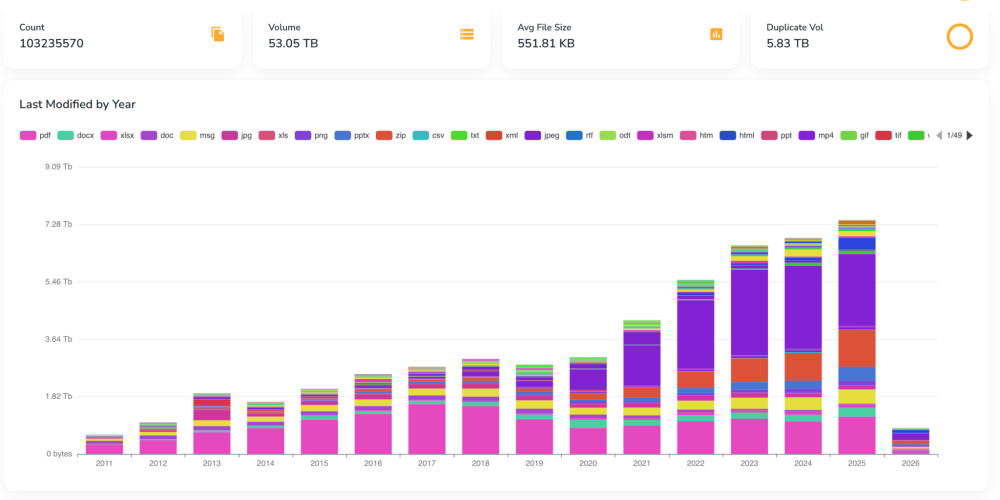Click the Avg File Size chart icon
1000x500 pixels.
click(x=716, y=34)
